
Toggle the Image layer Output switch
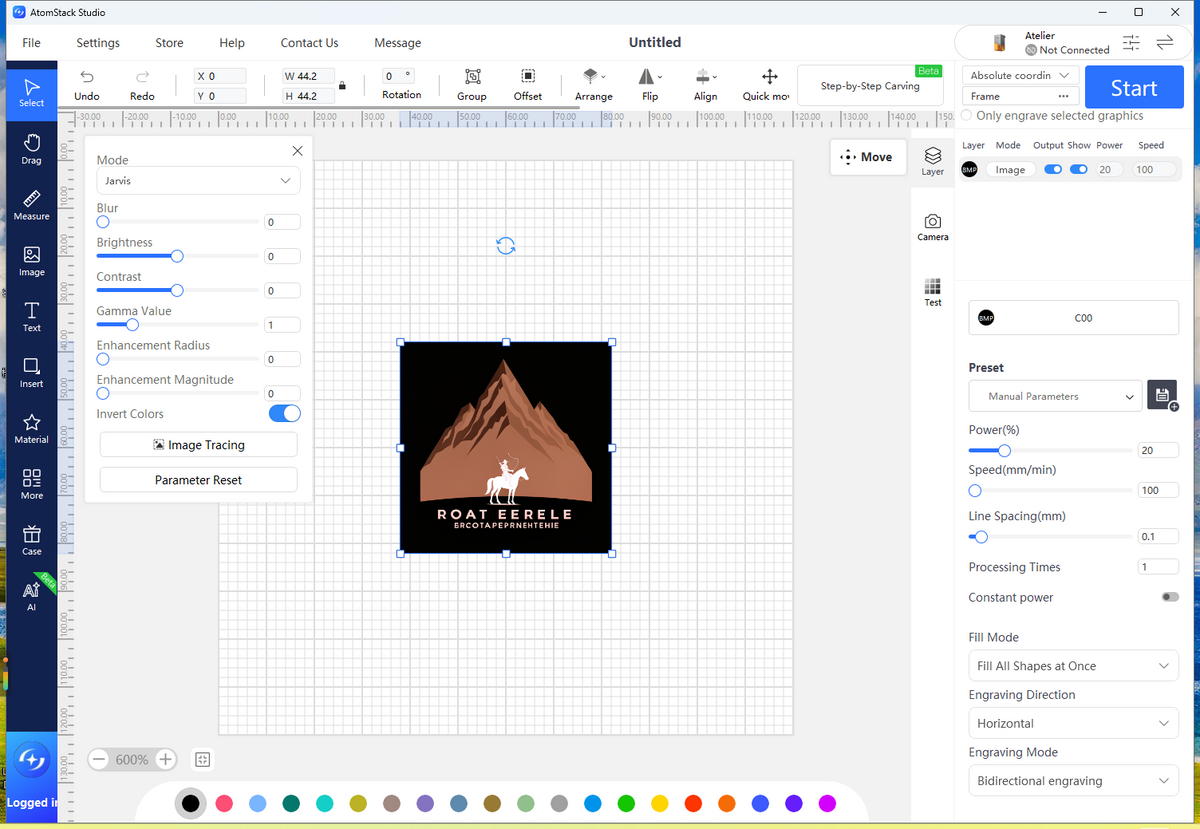(x=1053, y=170)
